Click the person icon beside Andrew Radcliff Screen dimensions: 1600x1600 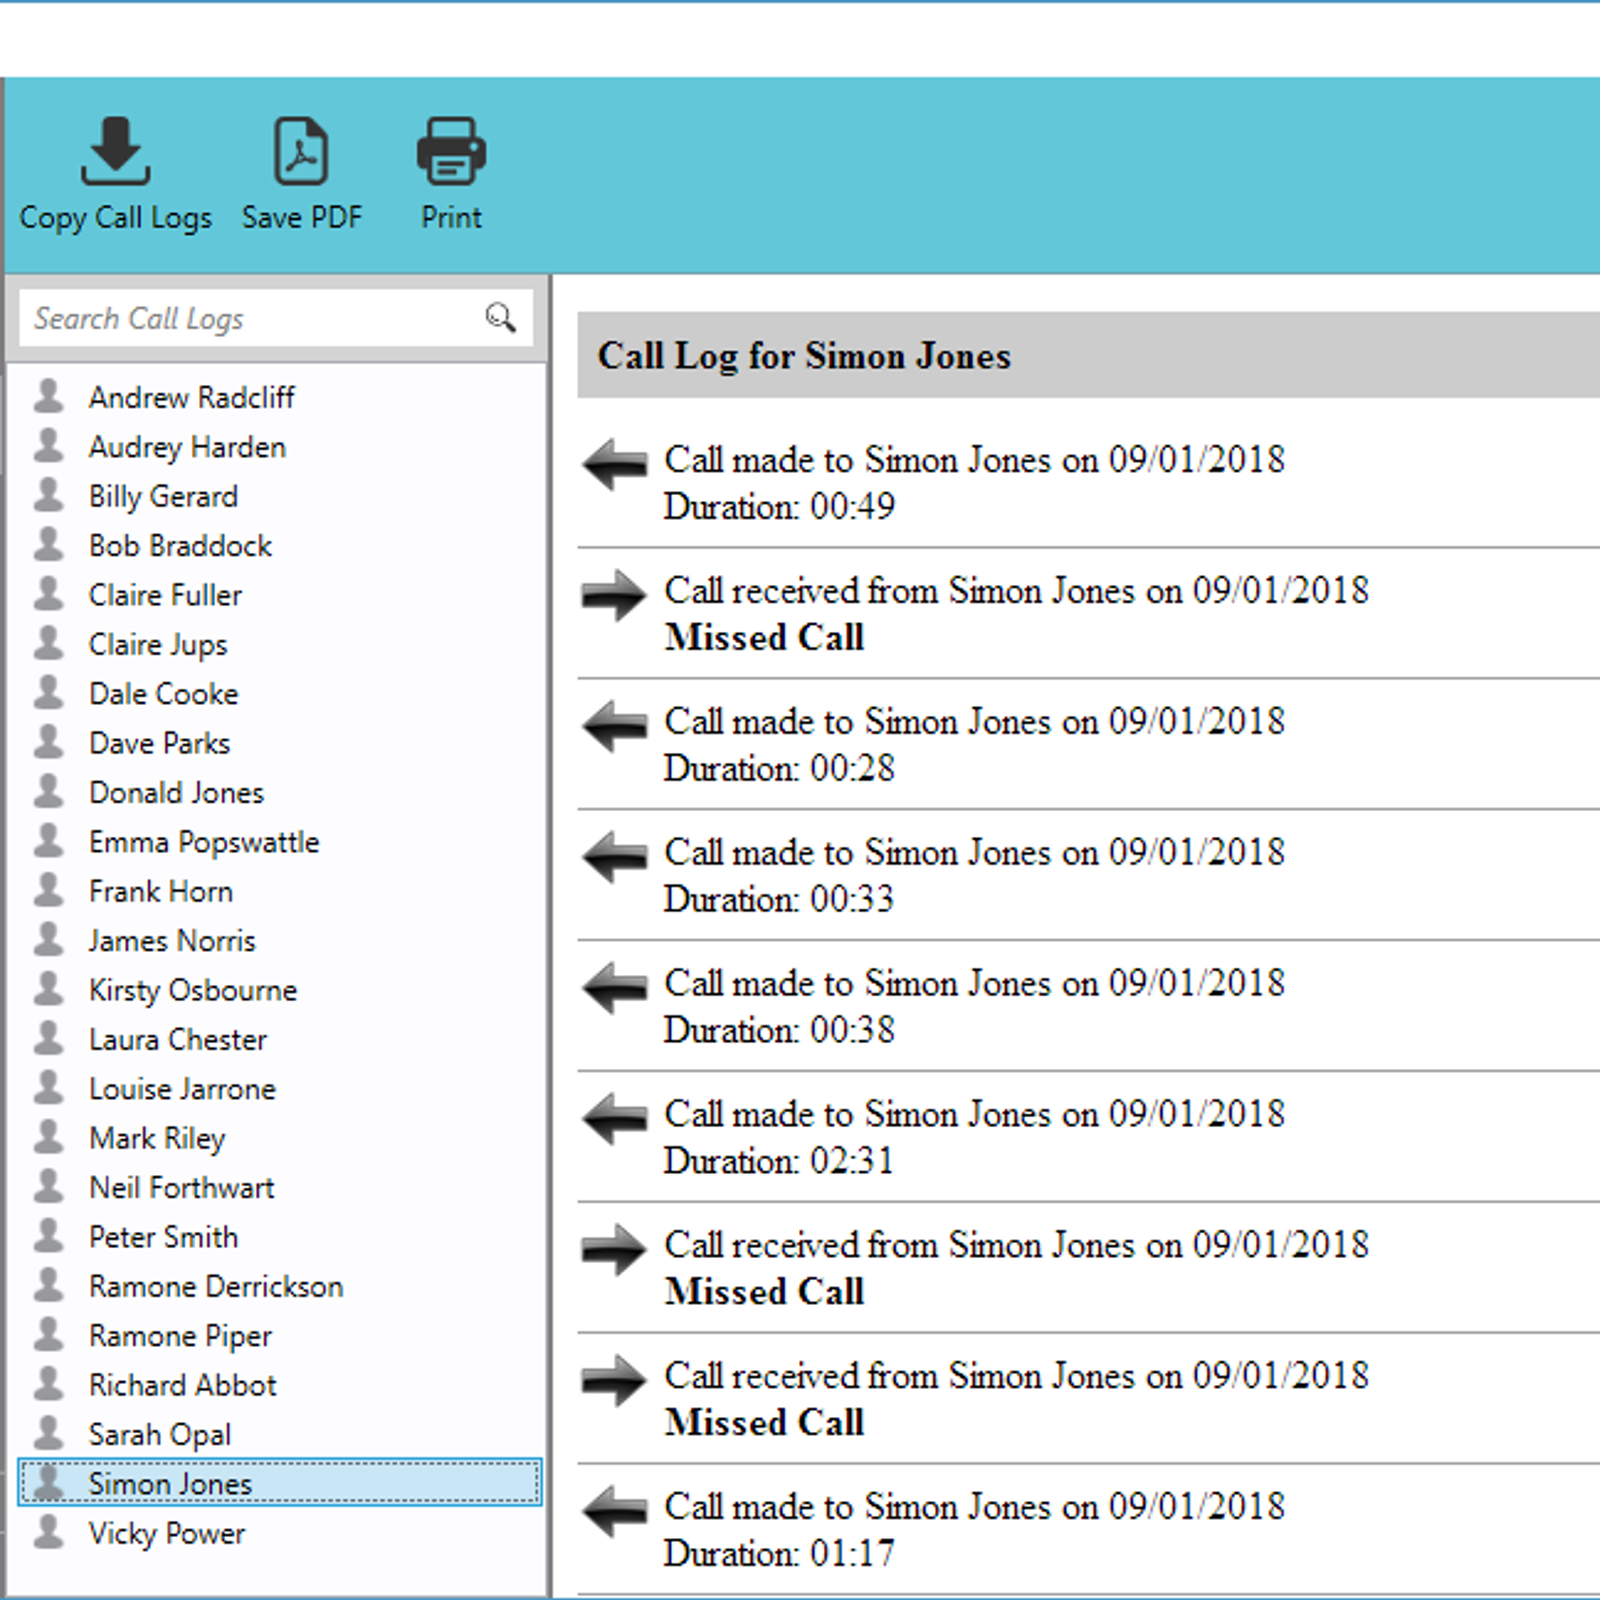48,397
